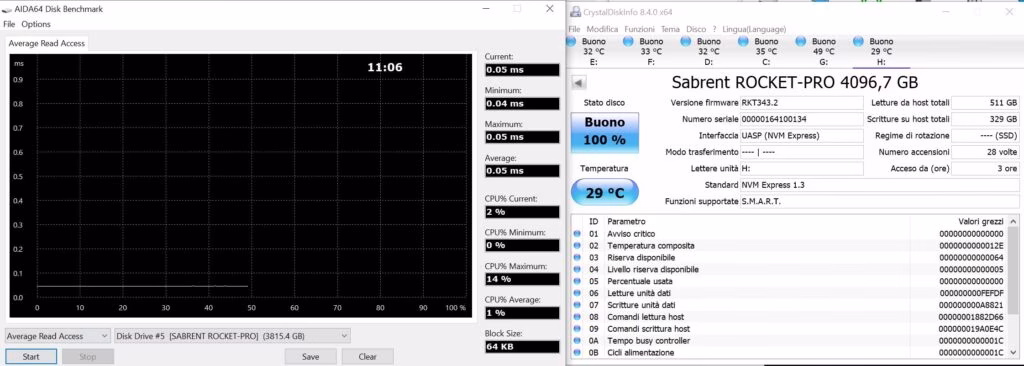Click the previous disk arrow button
This screenshot has width=1024, height=366.
pyautogui.click(x=579, y=83)
